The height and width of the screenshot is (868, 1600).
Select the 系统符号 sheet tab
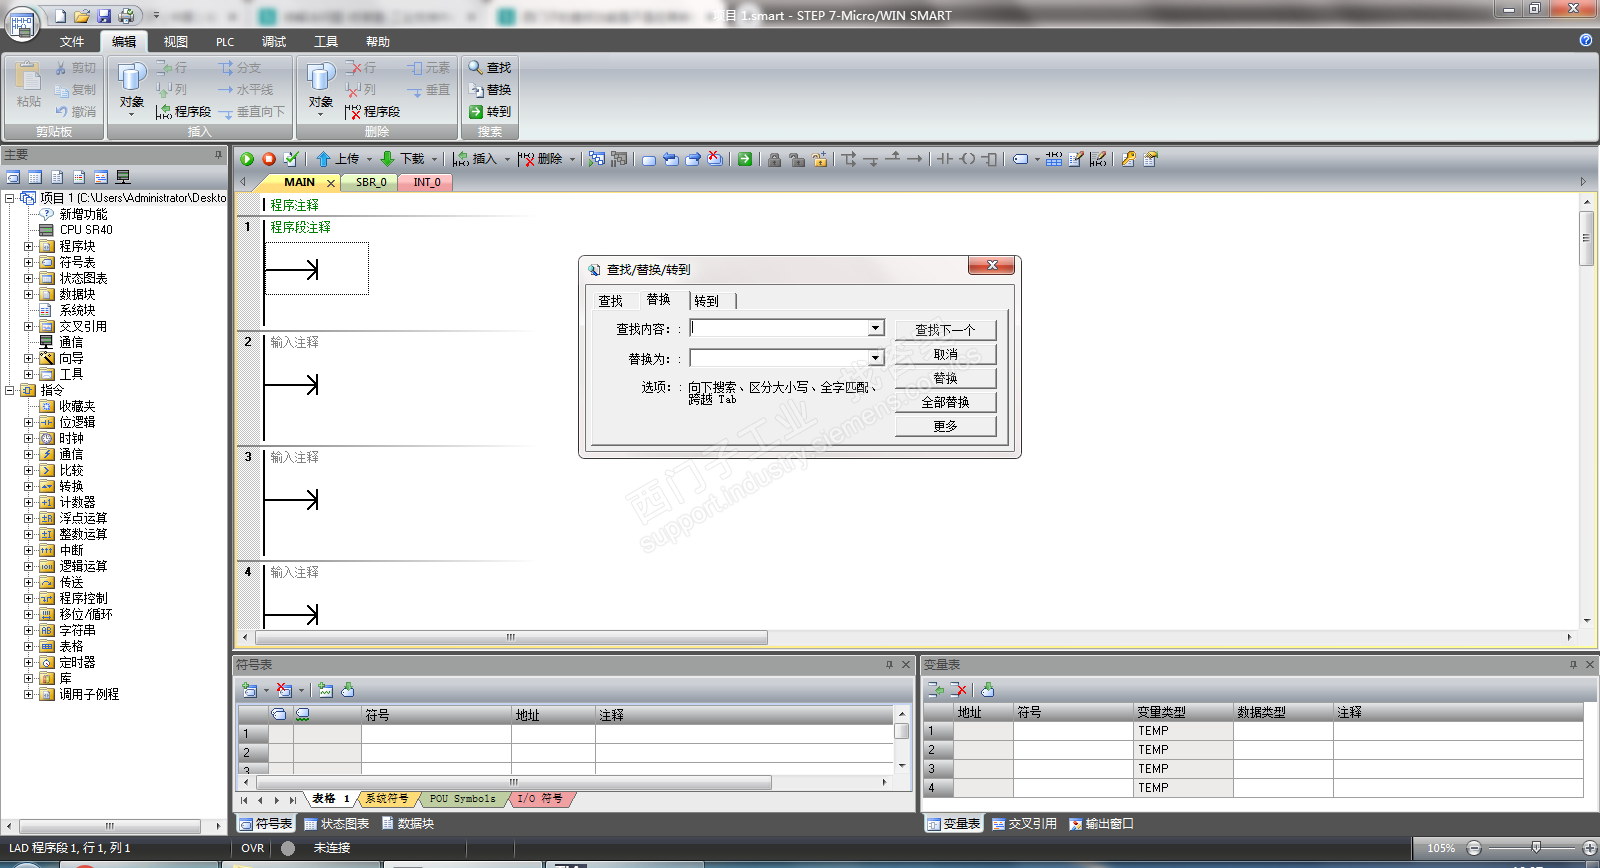386,799
